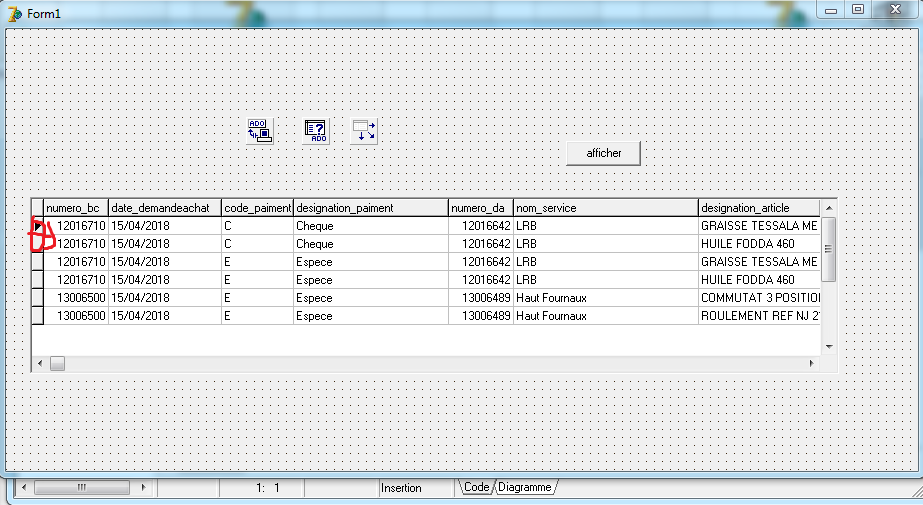Image resolution: width=923 pixels, height=505 pixels.
Task: Click the designation_paiment column header
Action: pyautogui.click(x=370, y=208)
